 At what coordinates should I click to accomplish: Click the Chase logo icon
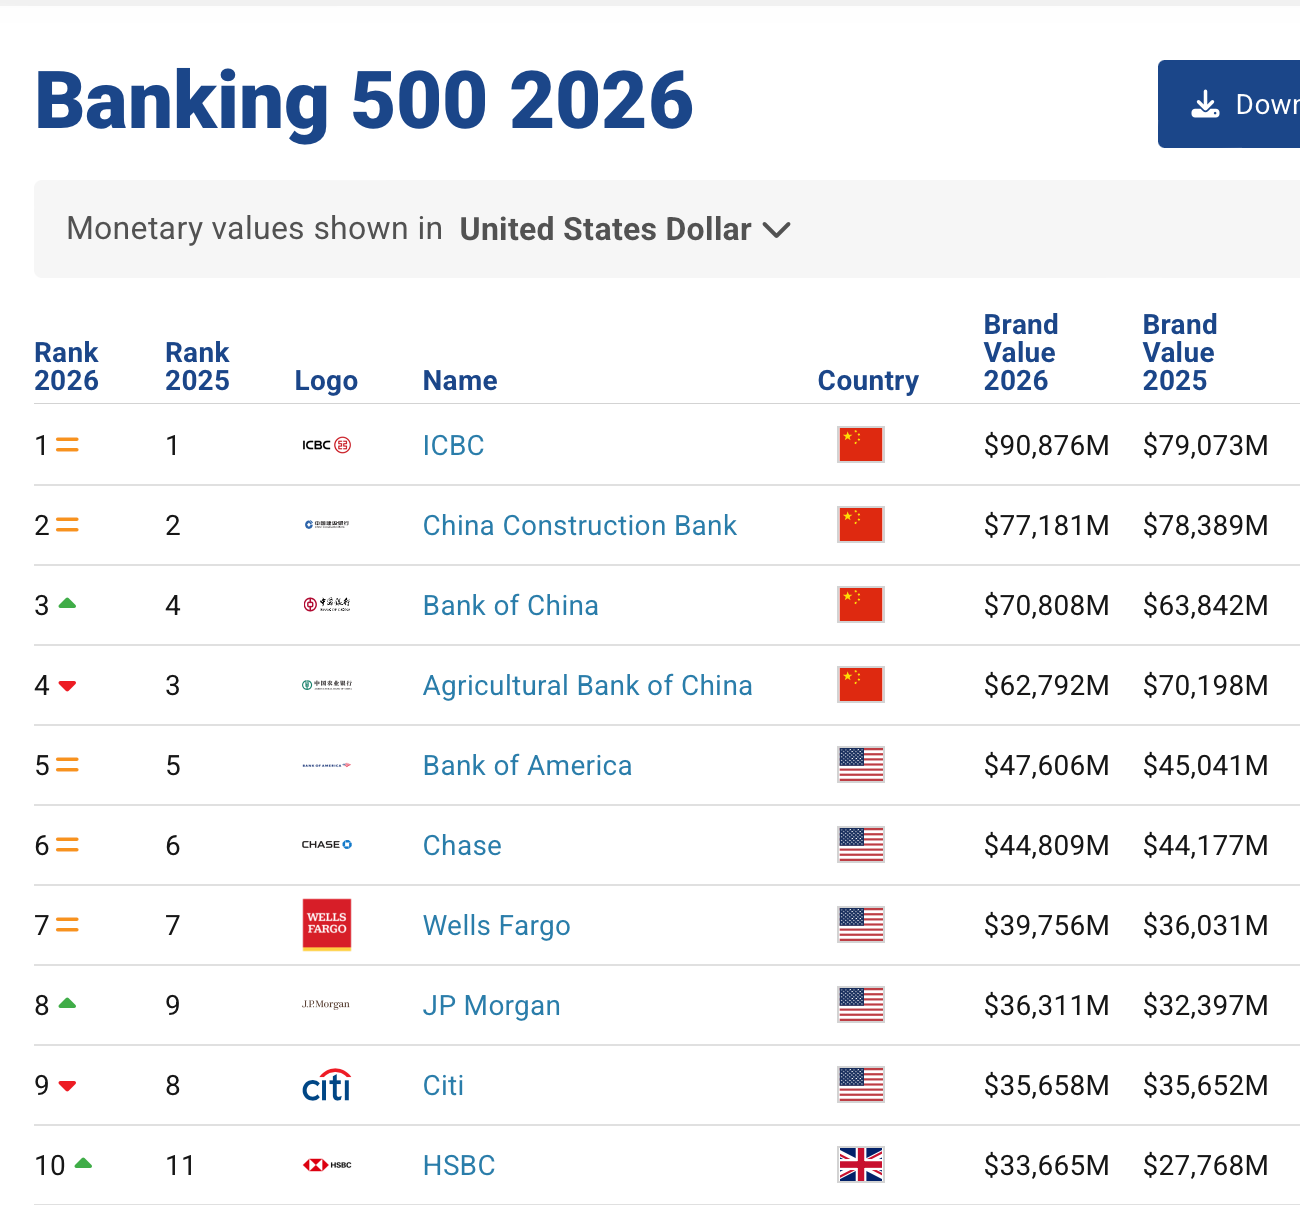(327, 845)
